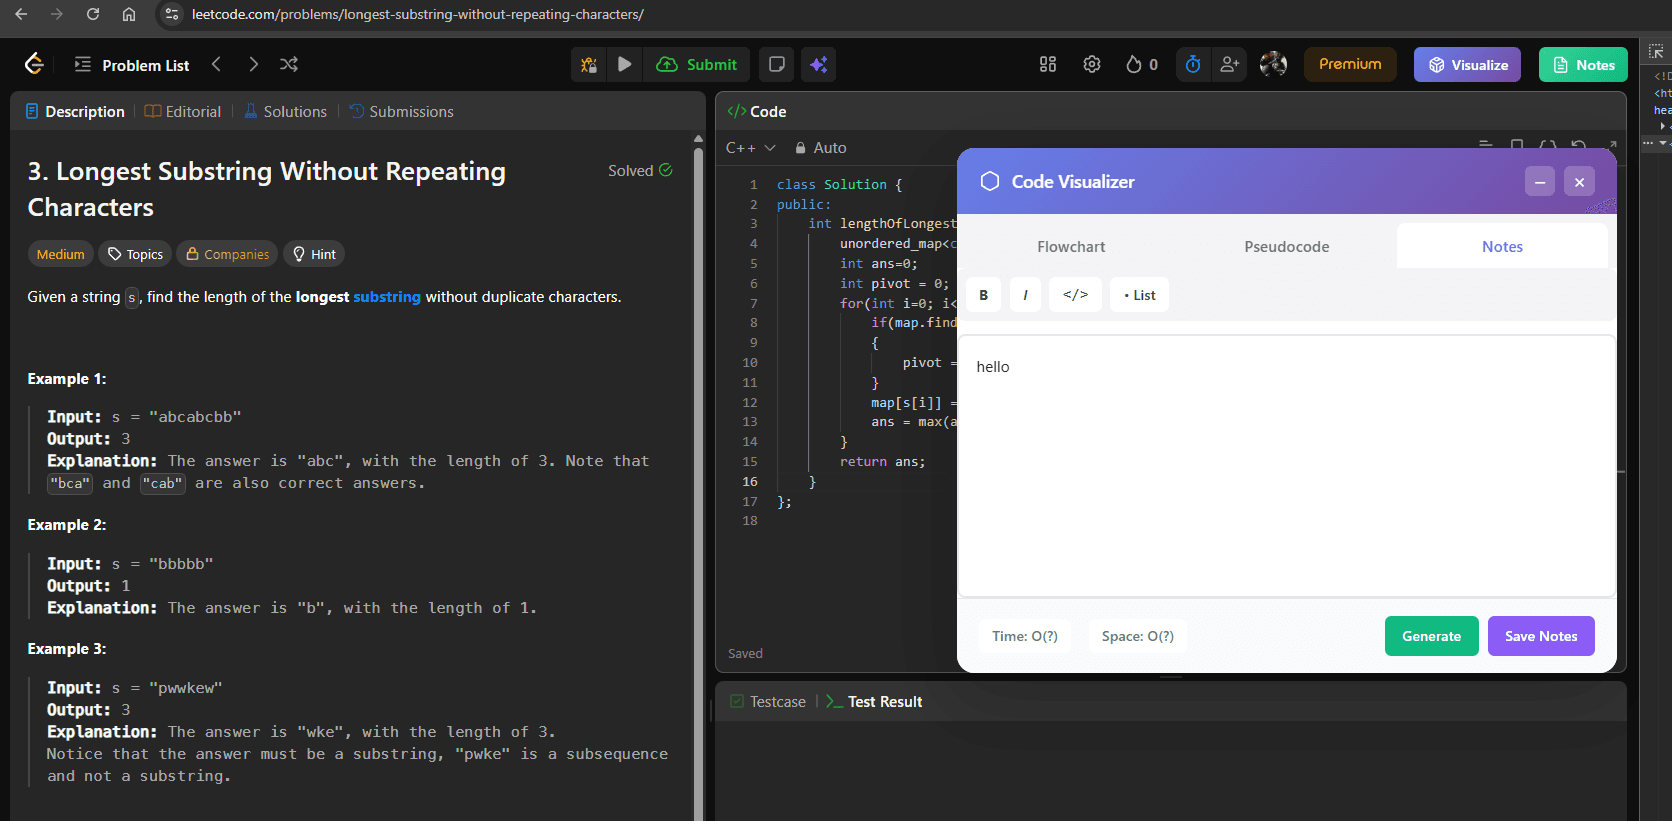Click the Debug icon next to Run
Image resolution: width=1672 pixels, height=821 pixels.
pyautogui.click(x=589, y=65)
